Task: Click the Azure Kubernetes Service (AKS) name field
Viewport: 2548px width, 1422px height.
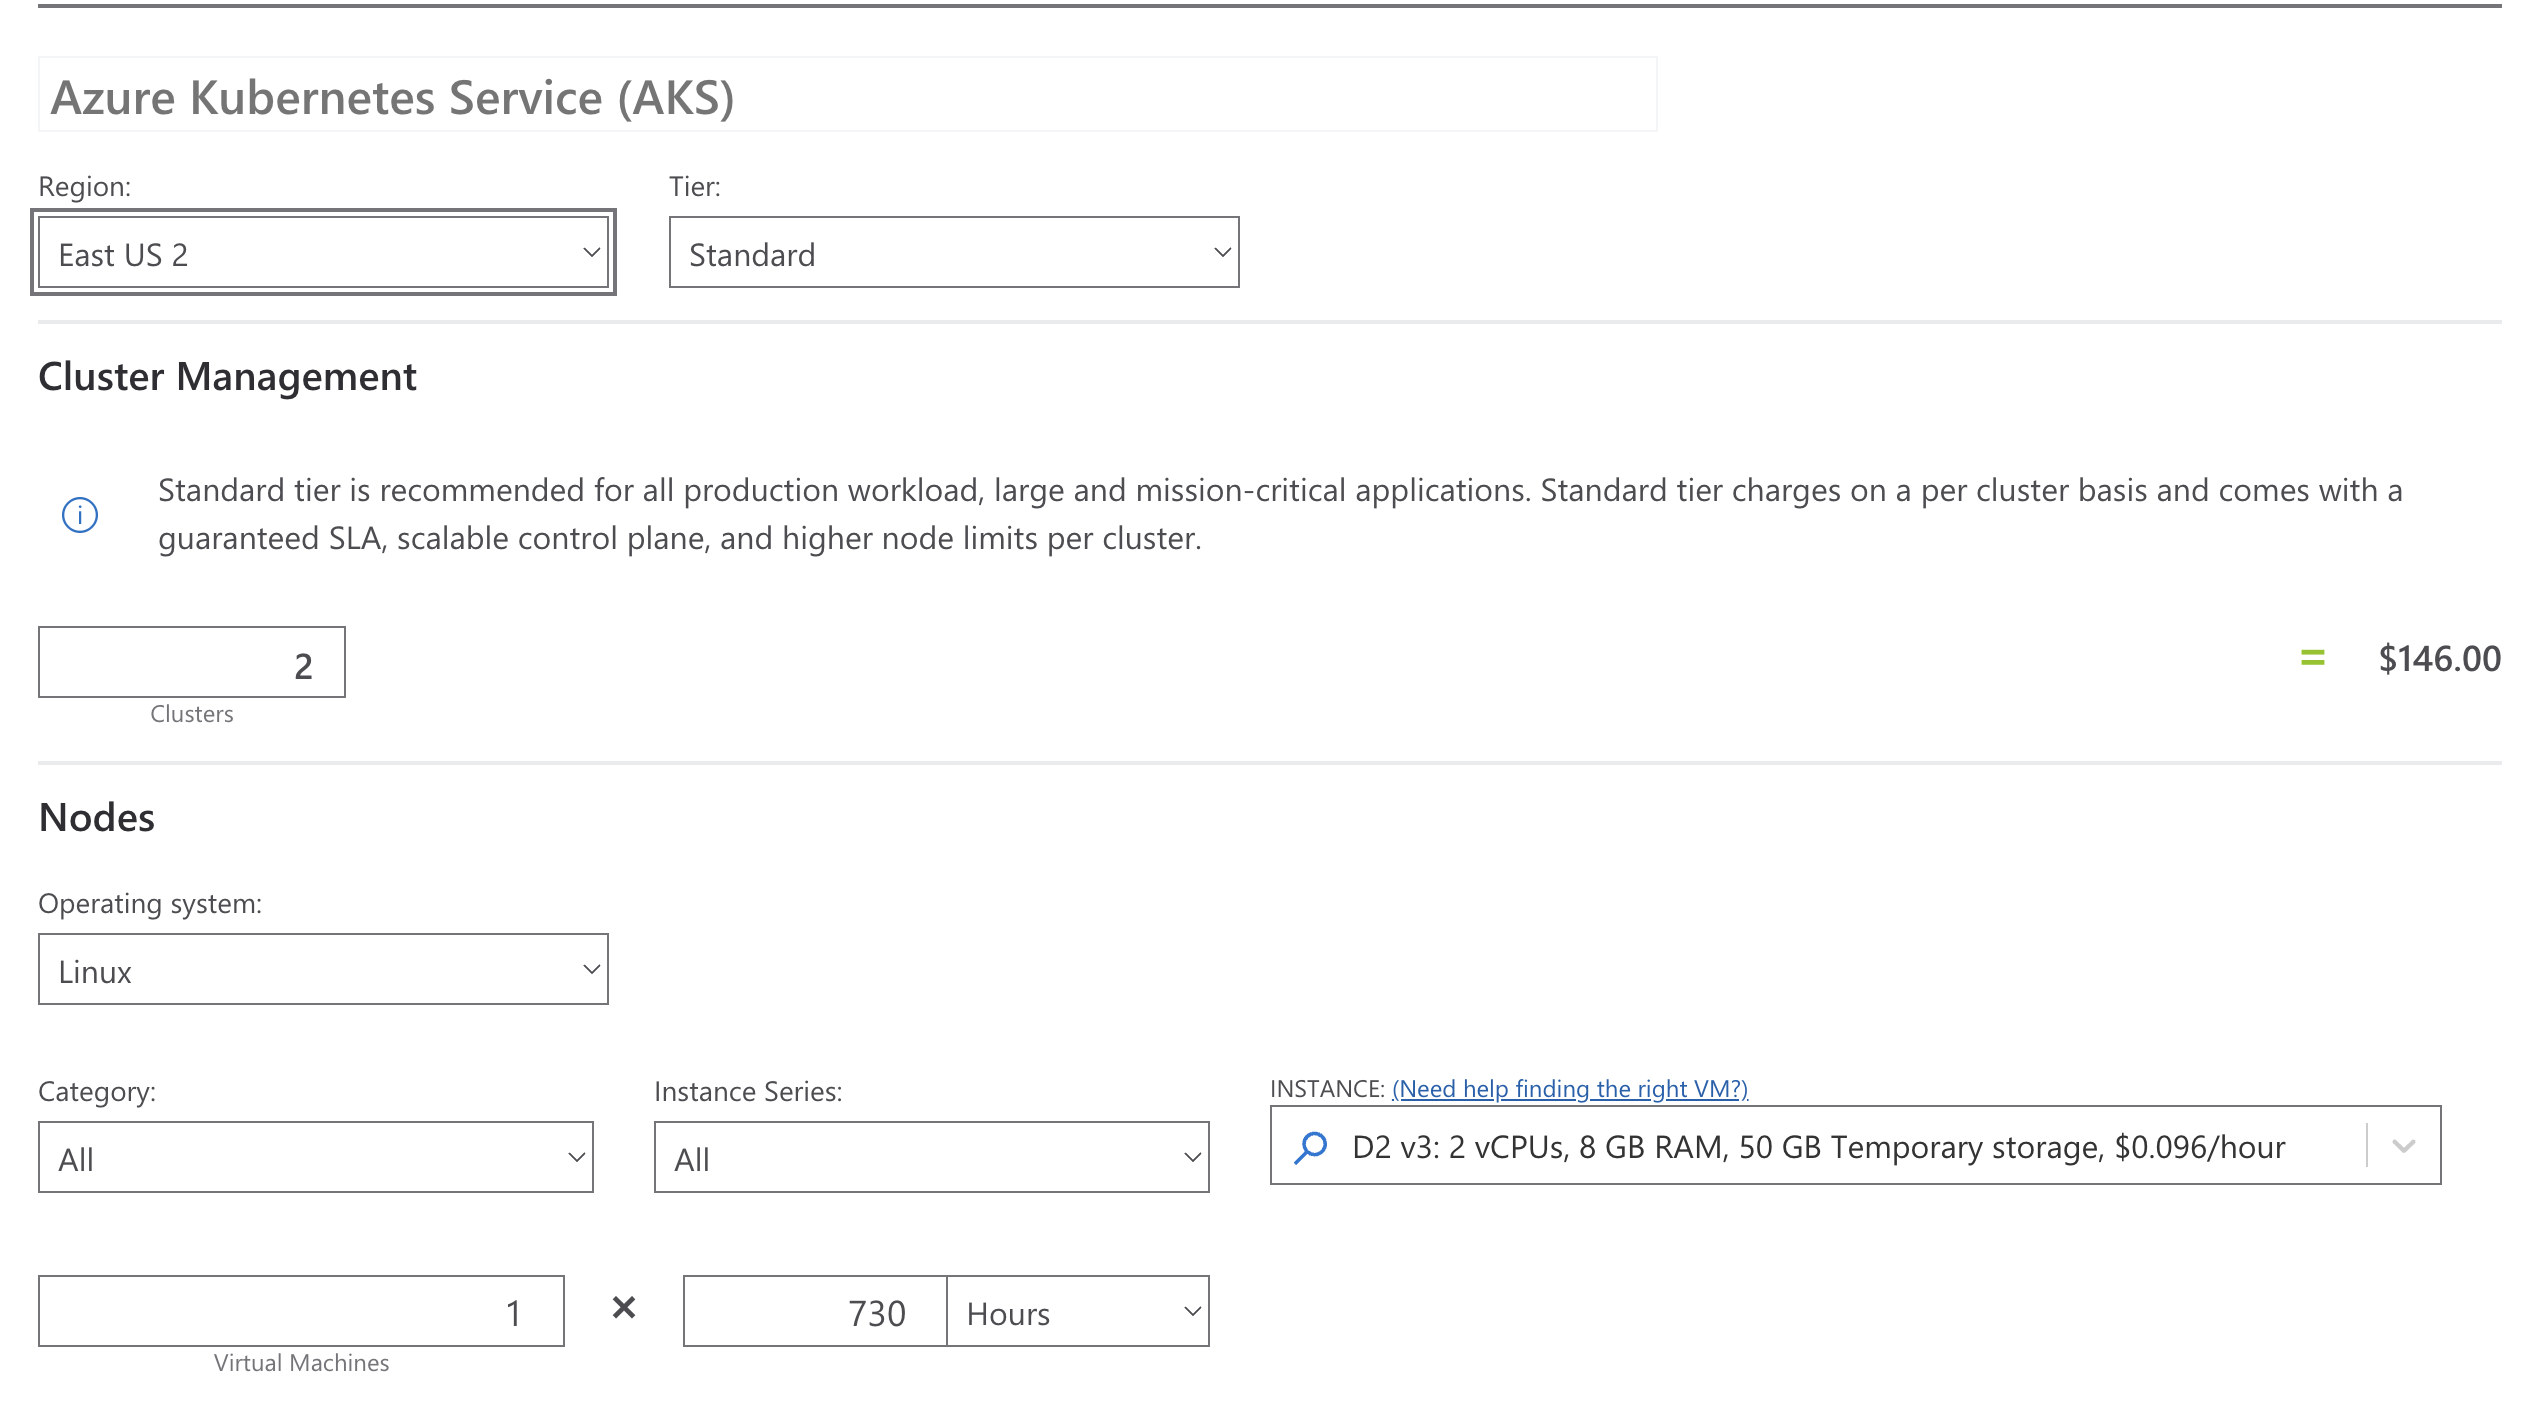Action: [x=847, y=96]
